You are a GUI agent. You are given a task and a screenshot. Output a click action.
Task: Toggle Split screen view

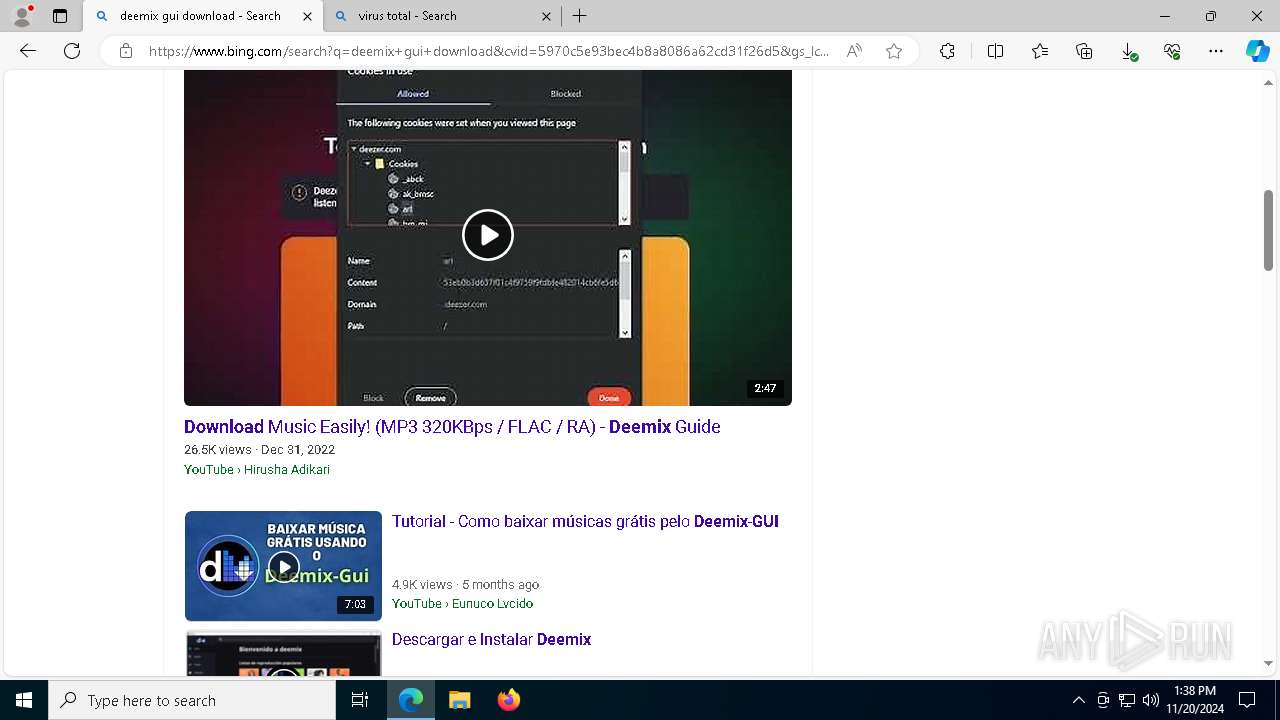995,51
